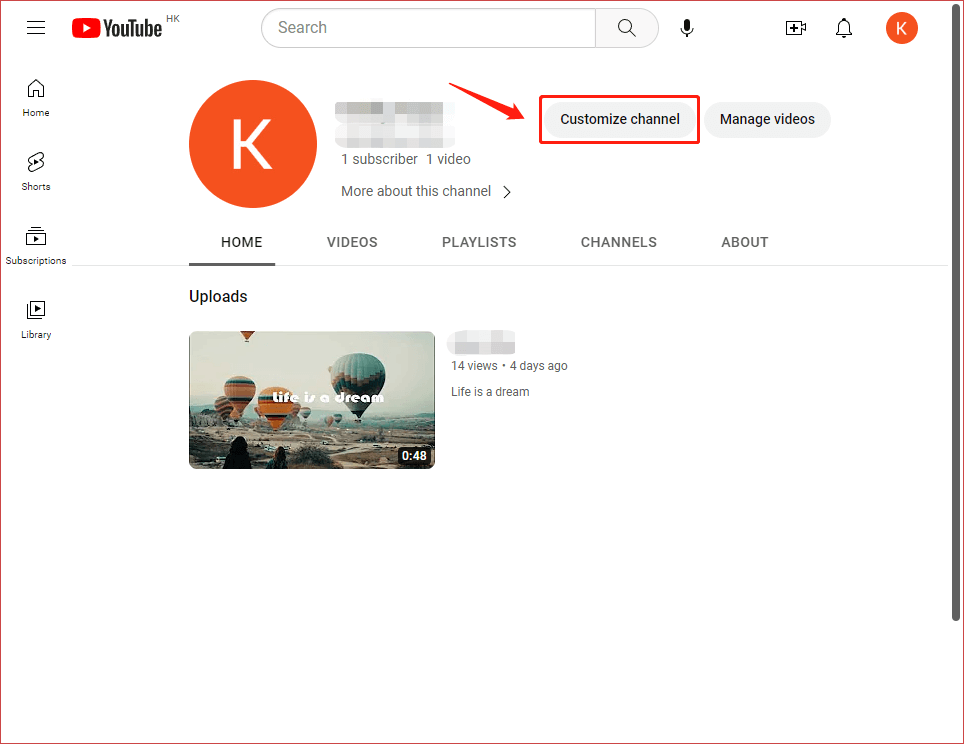Start a voice search with the microphone icon
This screenshot has width=964, height=744.
click(x=687, y=28)
